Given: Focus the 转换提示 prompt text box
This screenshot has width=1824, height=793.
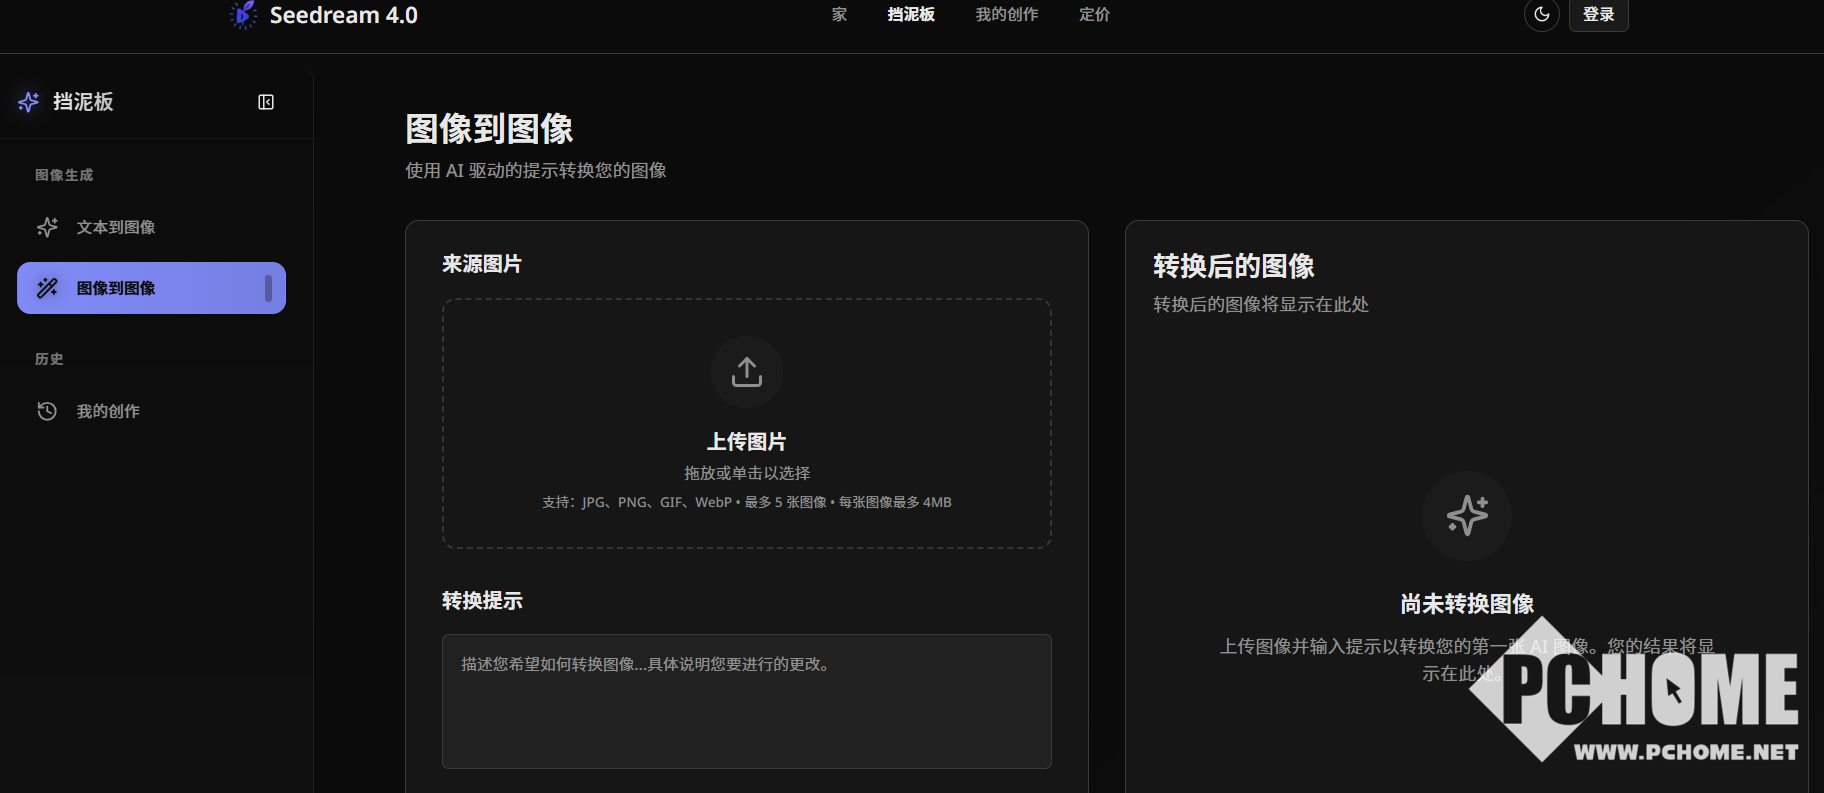Looking at the screenshot, I should point(747,701).
